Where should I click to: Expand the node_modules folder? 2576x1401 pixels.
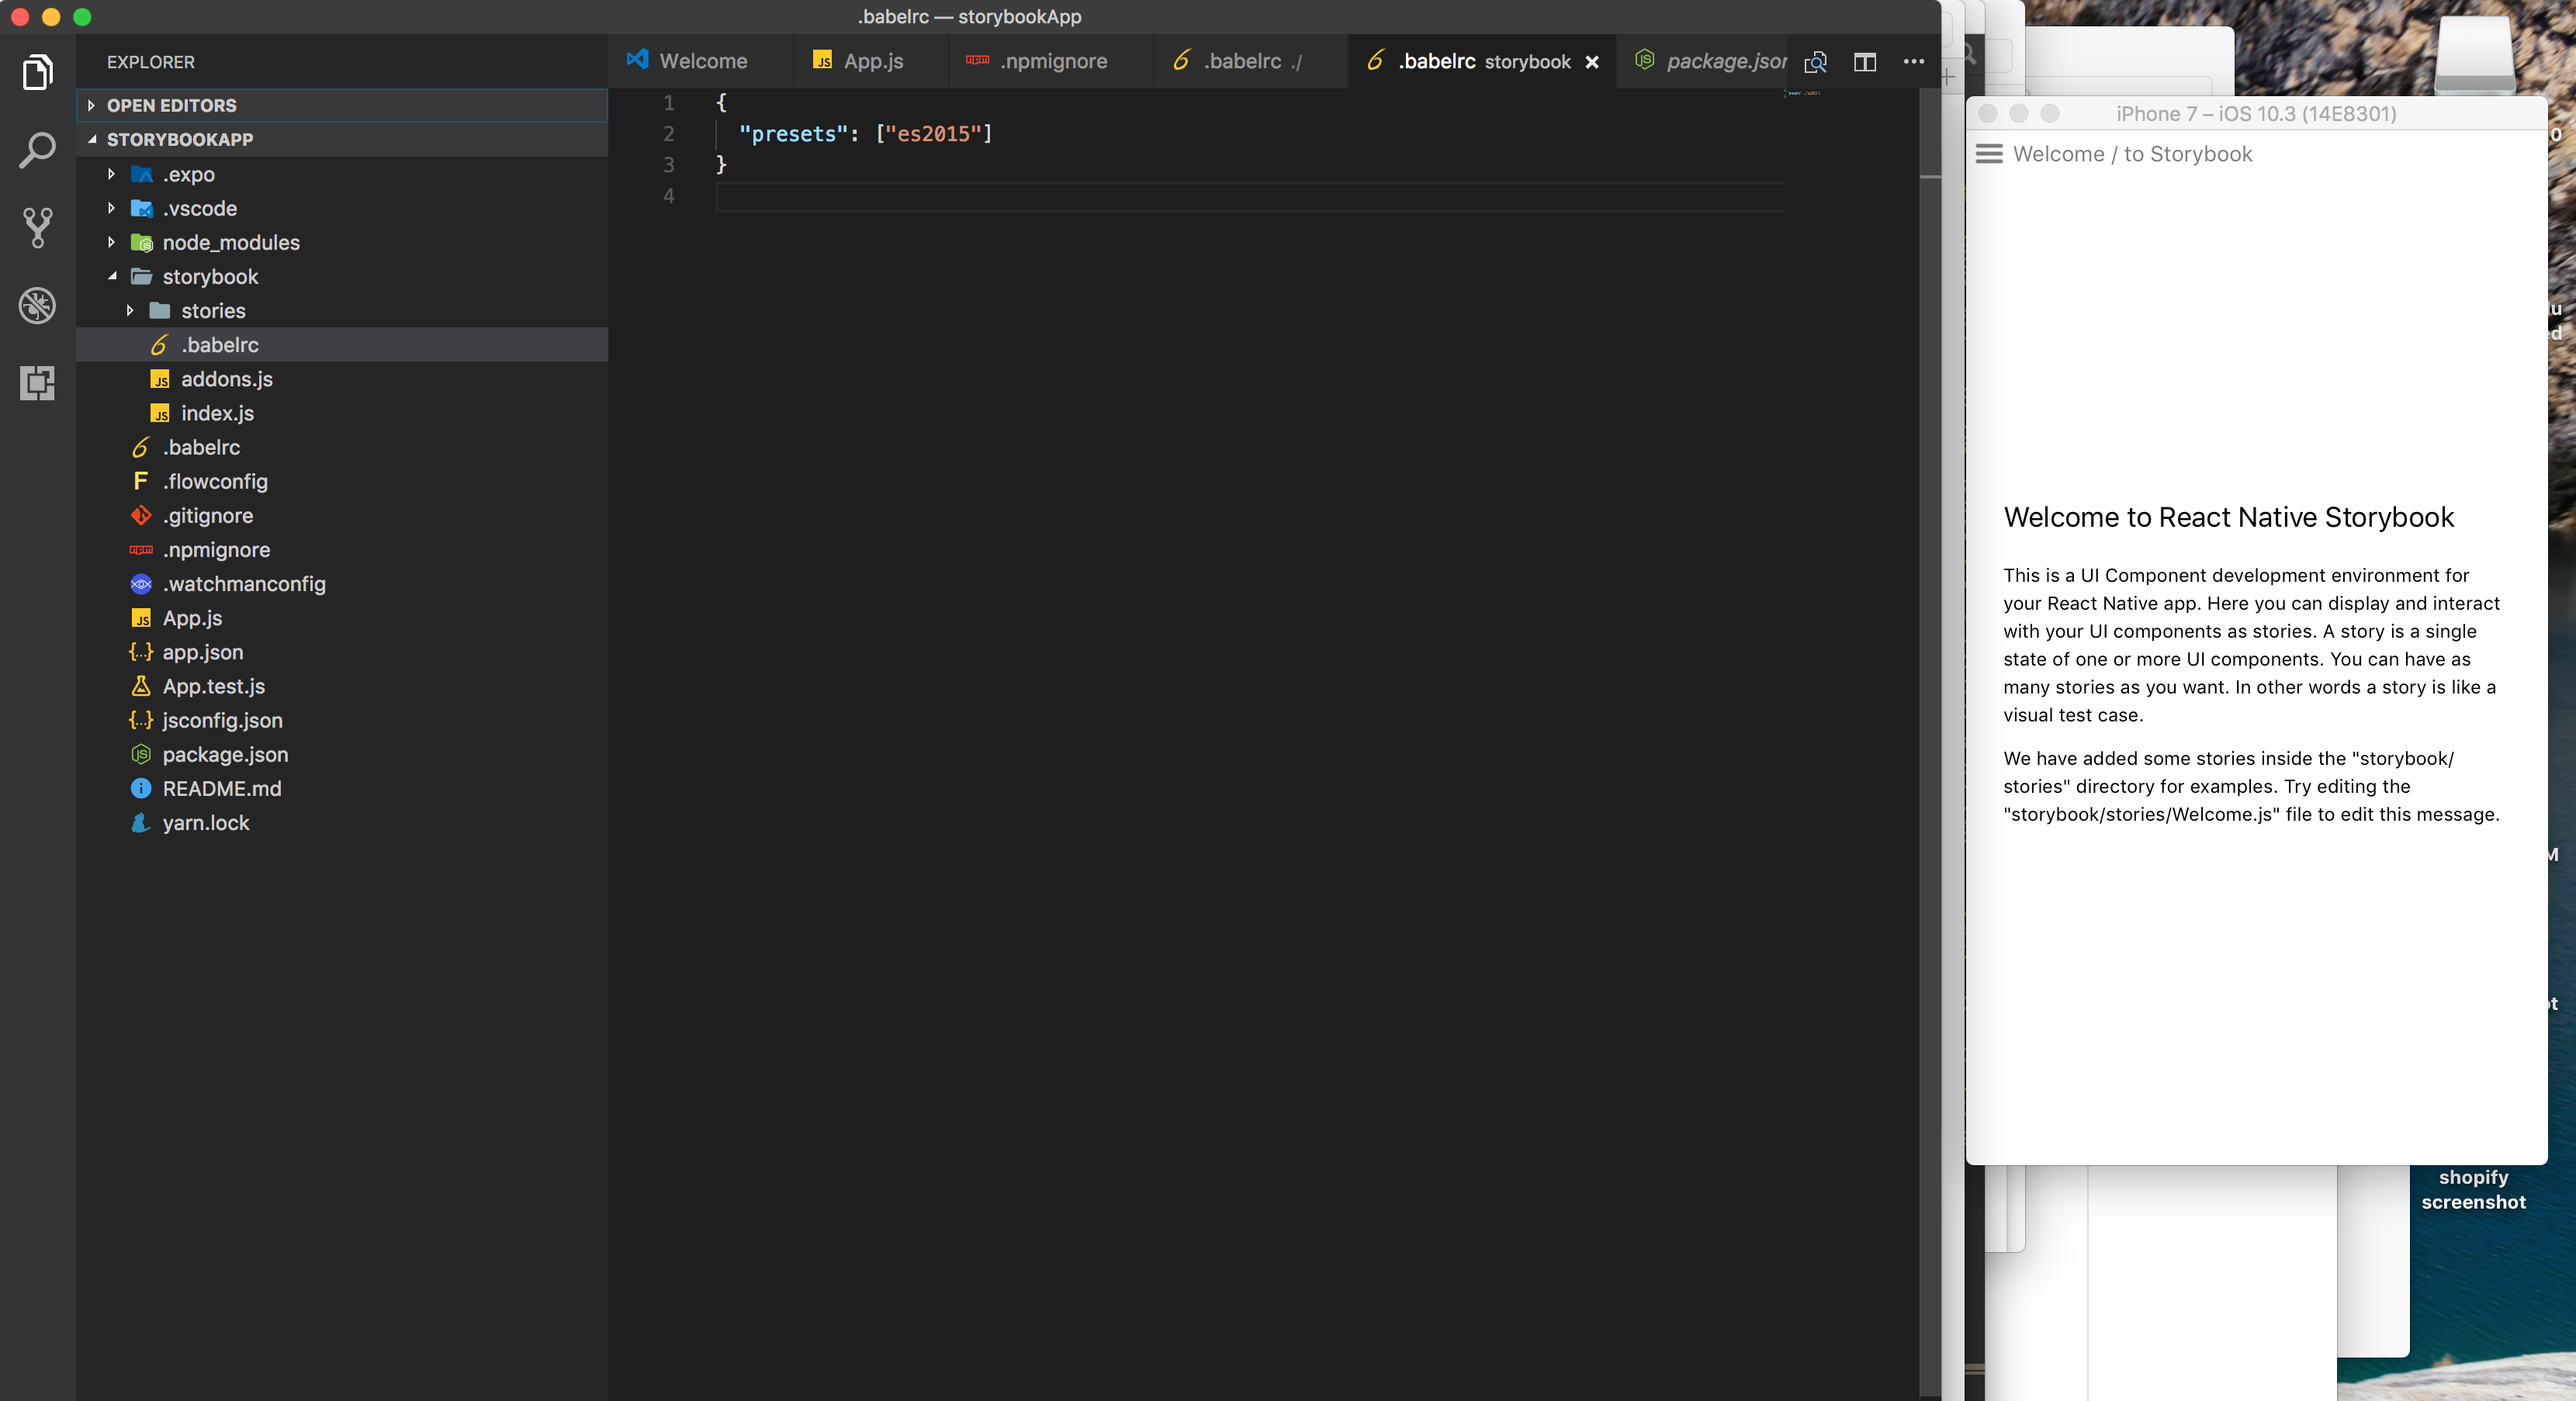(x=230, y=242)
